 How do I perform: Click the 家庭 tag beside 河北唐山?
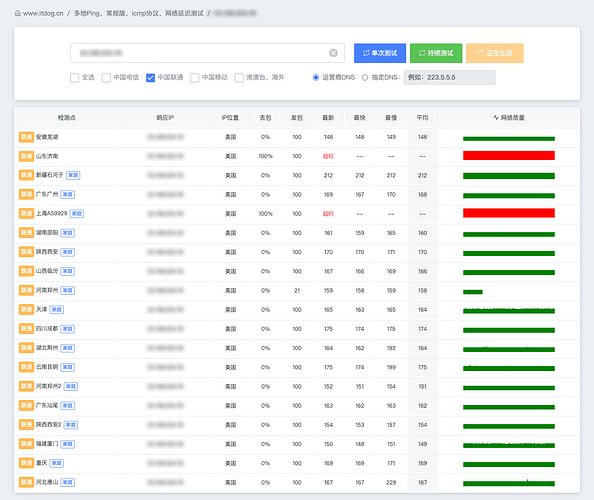(67, 482)
